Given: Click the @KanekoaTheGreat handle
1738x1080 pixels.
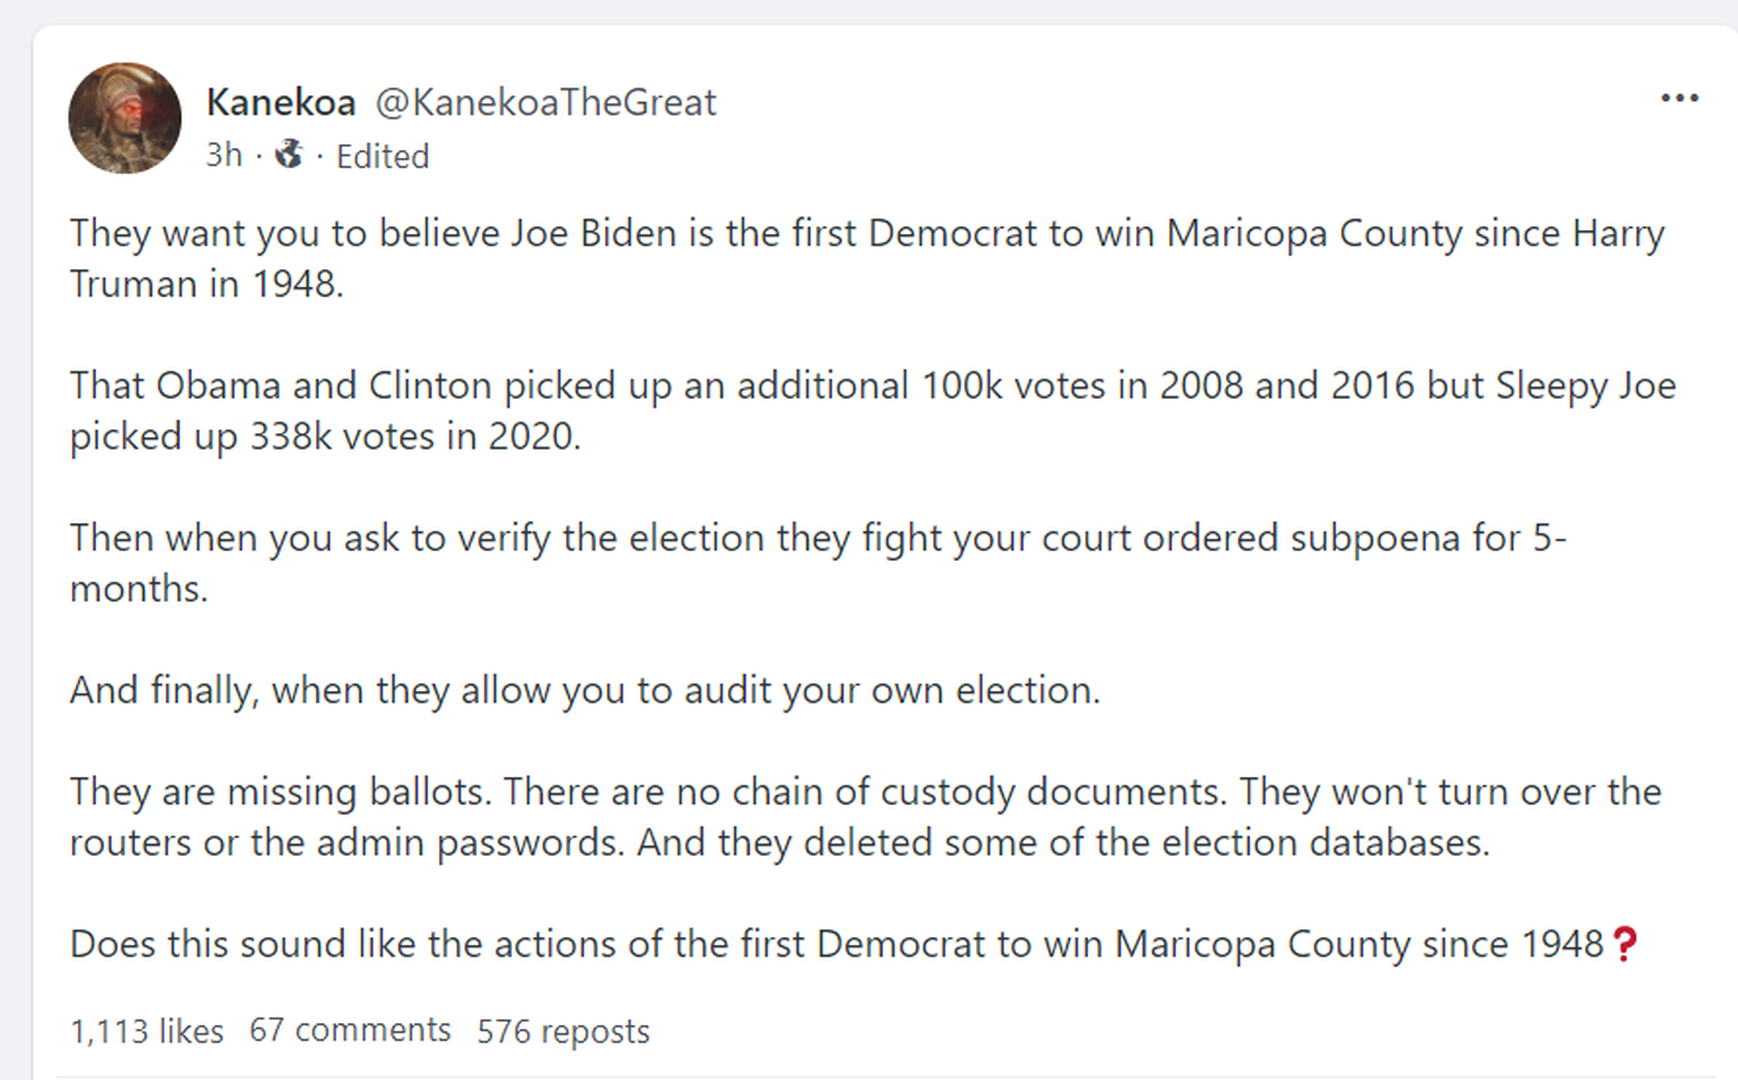Looking at the screenshot, I should click(545, 102).
